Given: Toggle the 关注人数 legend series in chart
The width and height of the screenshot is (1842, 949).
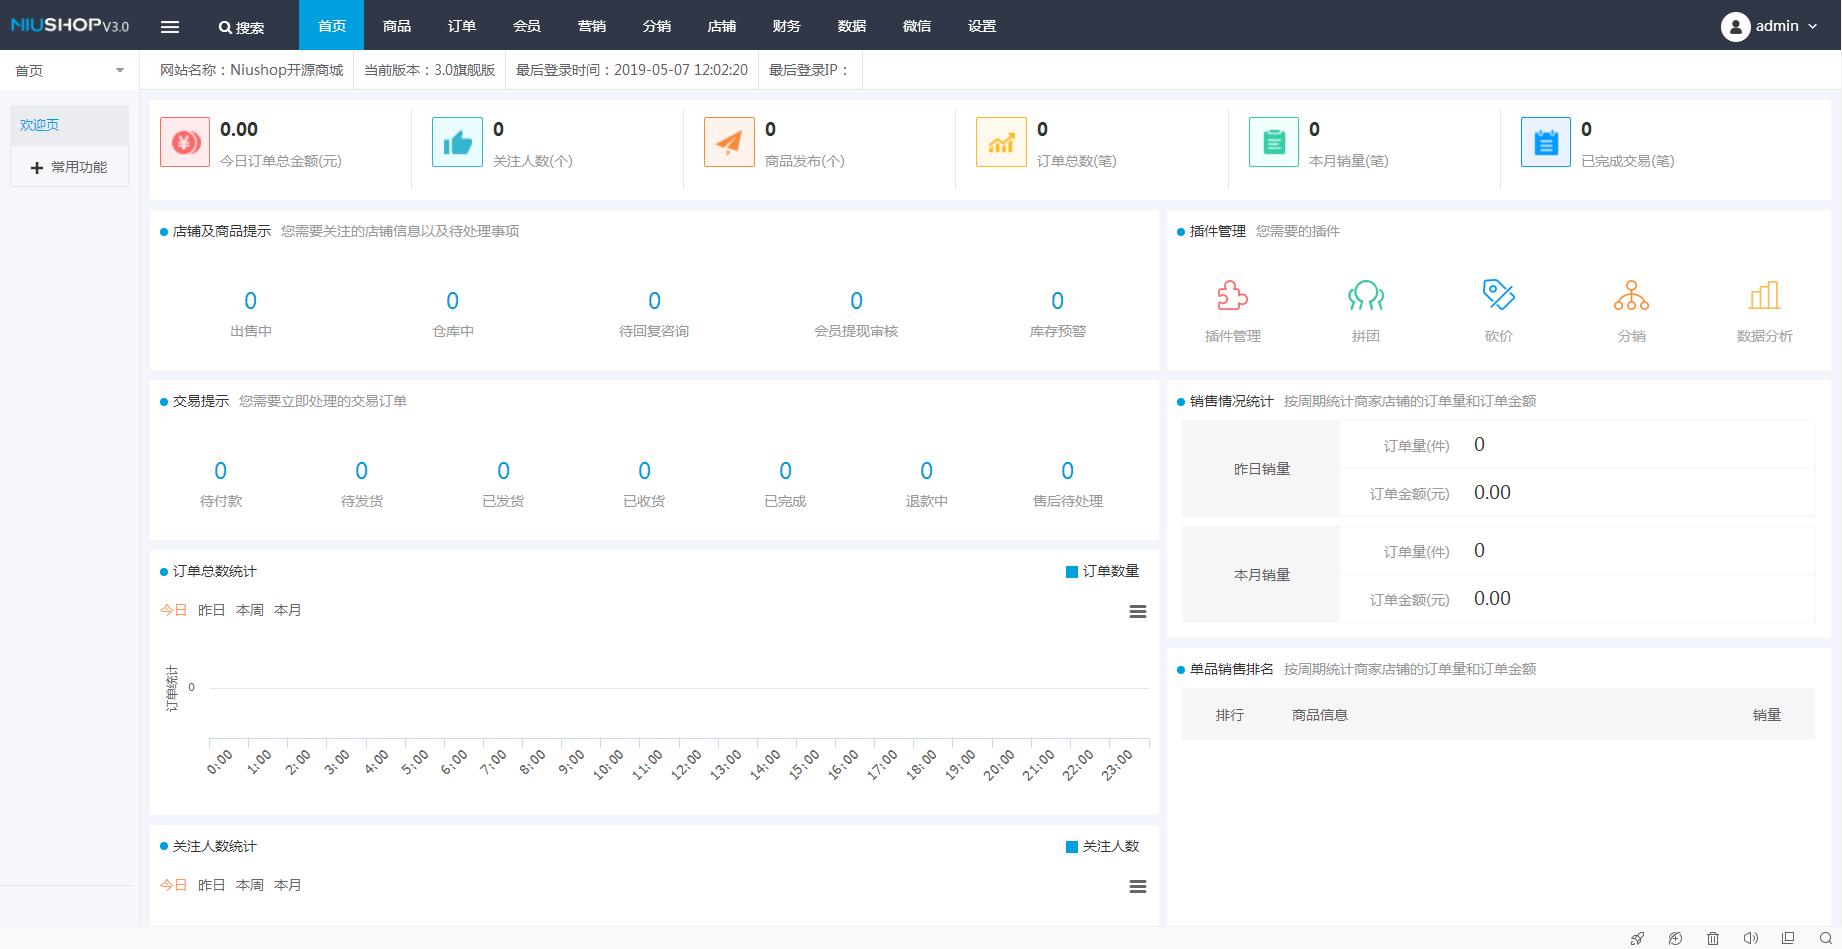Looking at the screenshot, I should (1102, 846).
